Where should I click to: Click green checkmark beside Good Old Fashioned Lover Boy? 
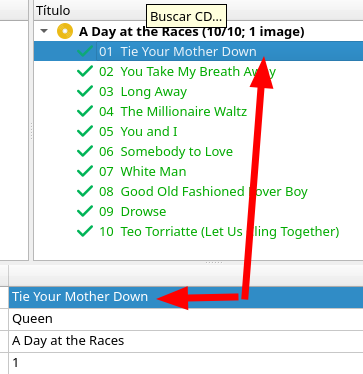(85, 191)
